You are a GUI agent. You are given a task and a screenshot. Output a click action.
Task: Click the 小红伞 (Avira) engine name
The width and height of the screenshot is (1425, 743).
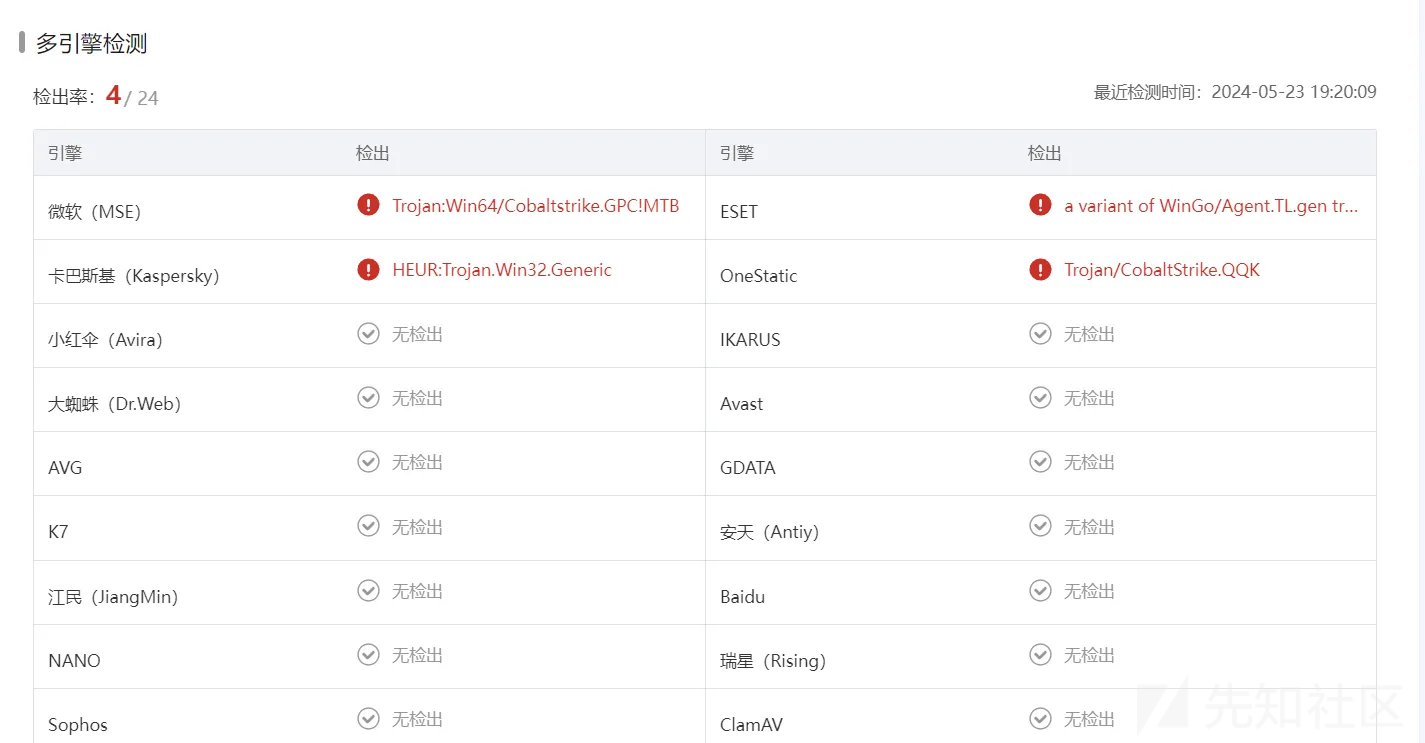105,340
